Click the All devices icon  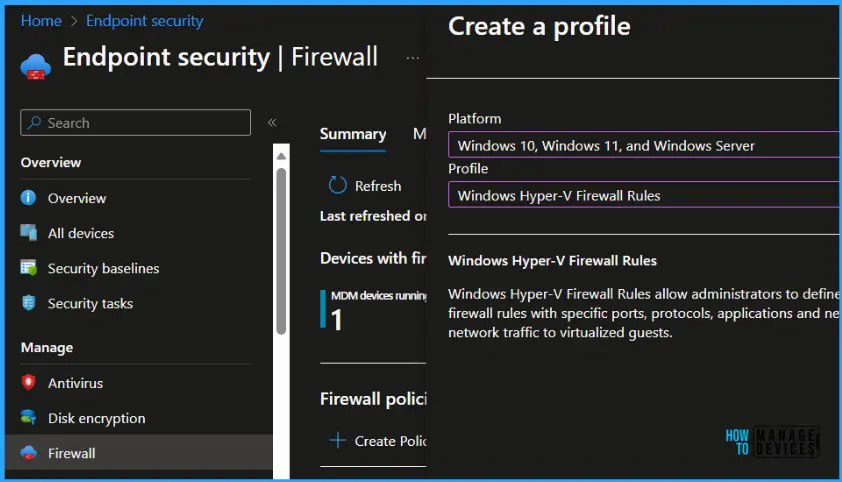coord(28,232)
